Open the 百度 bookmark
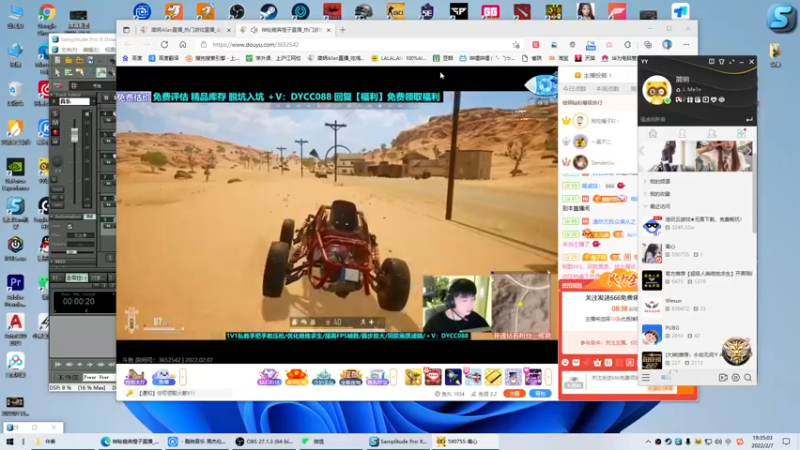 [x=133, y=58]
